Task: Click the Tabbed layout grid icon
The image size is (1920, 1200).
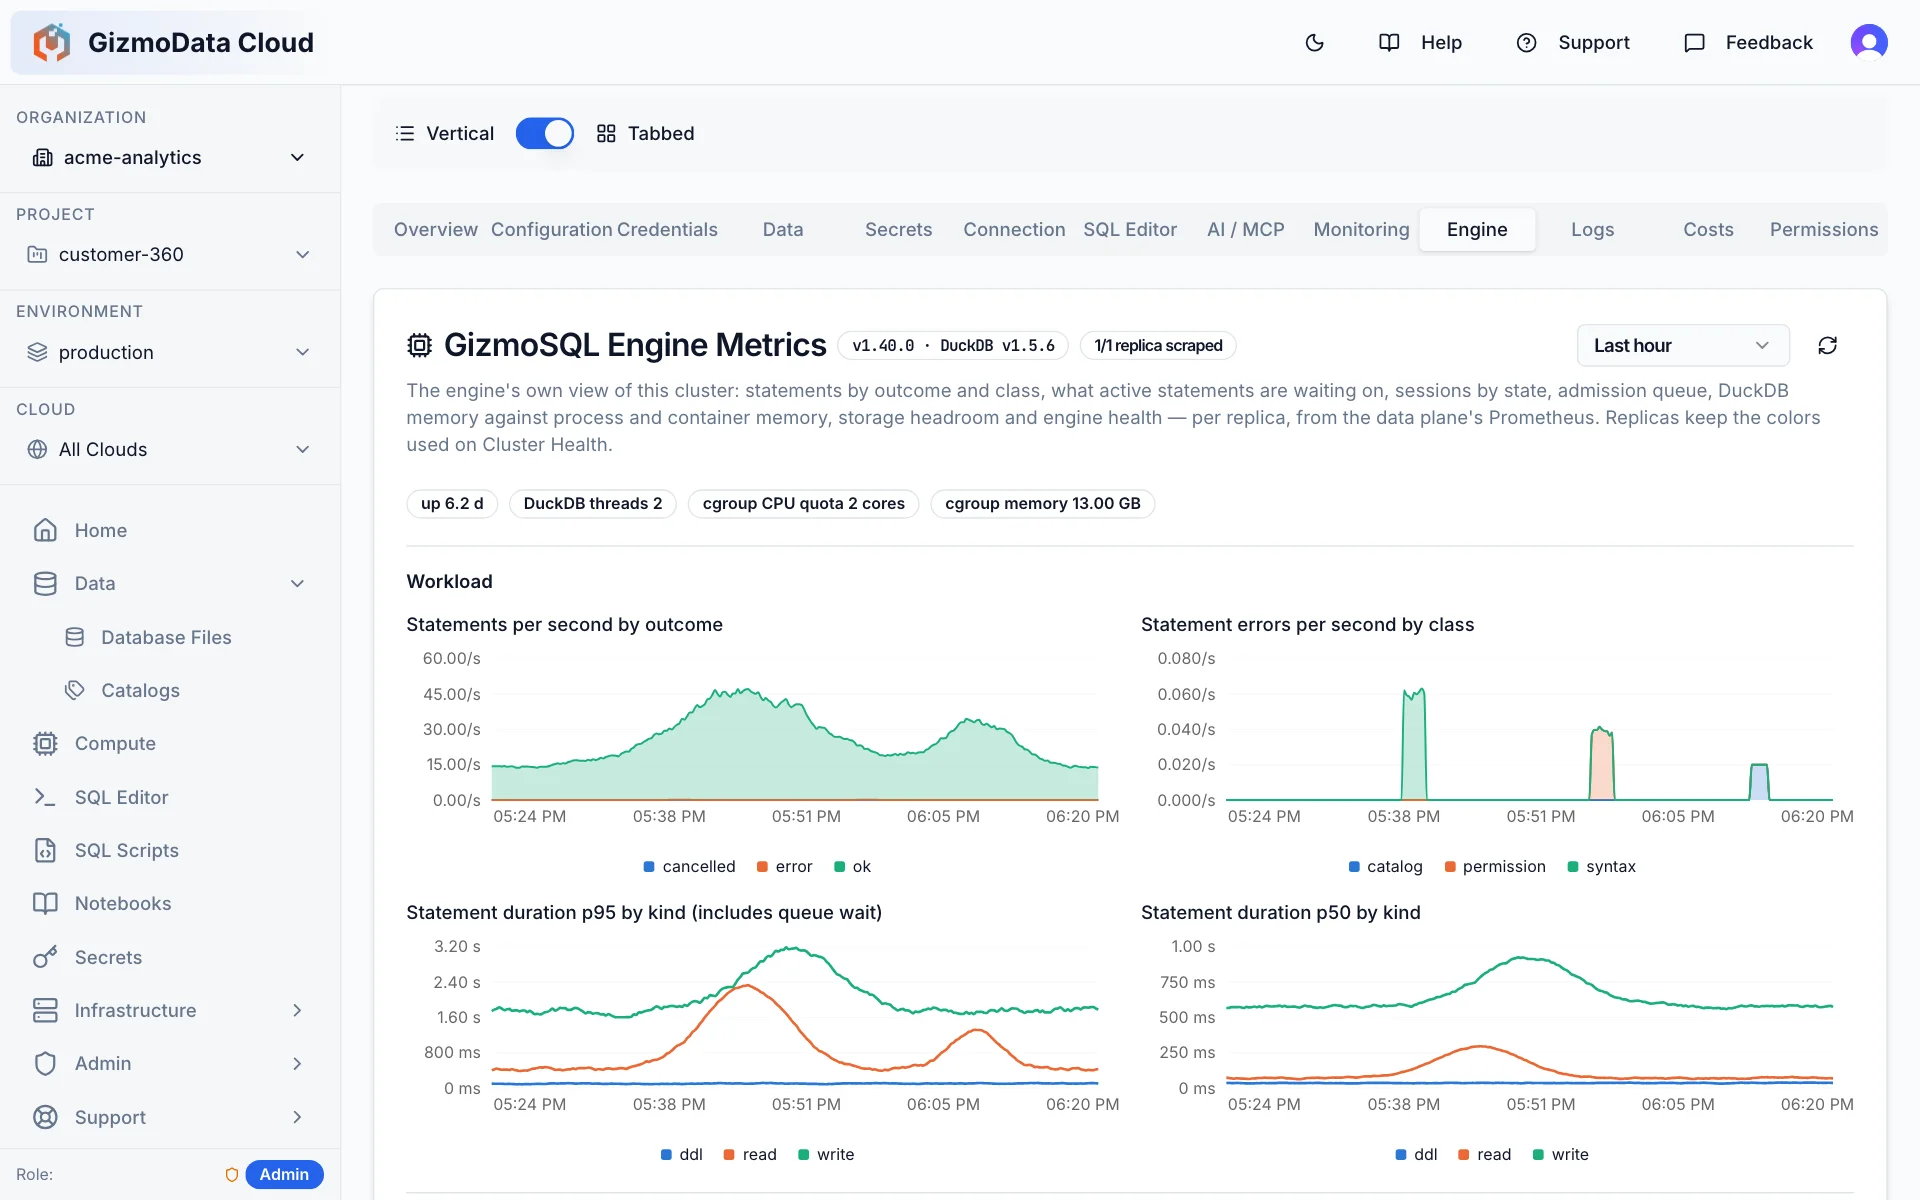Action: [x=606, y=133]
